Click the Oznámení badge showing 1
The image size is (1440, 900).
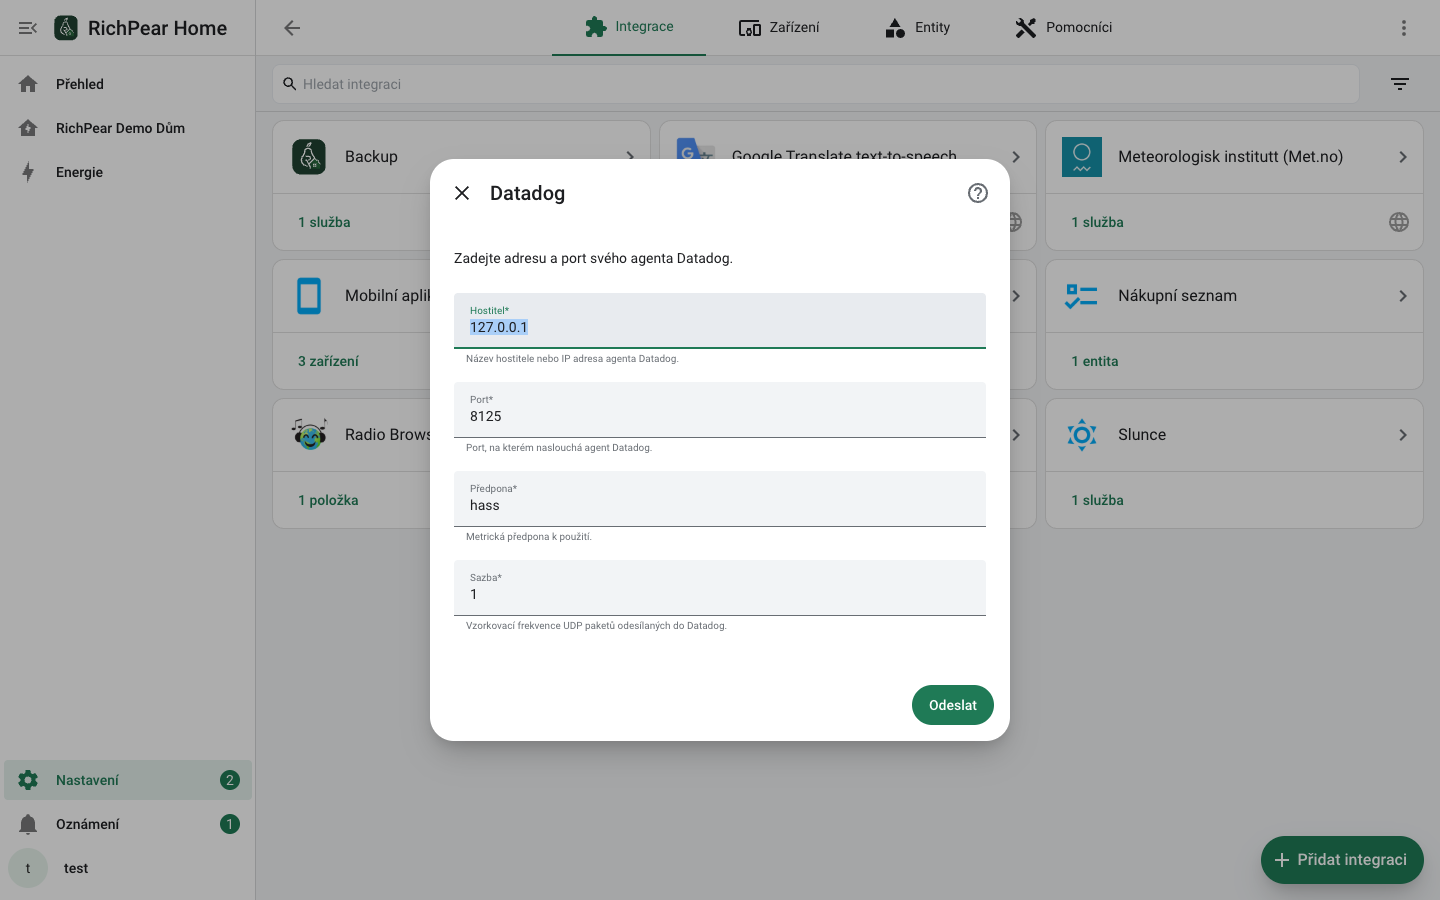(x=230, y=824)
